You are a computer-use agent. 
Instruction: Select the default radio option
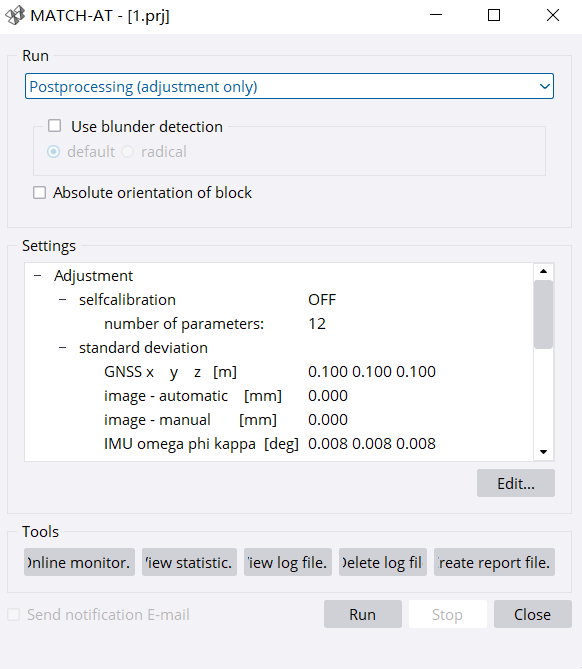tap(53, 151)
